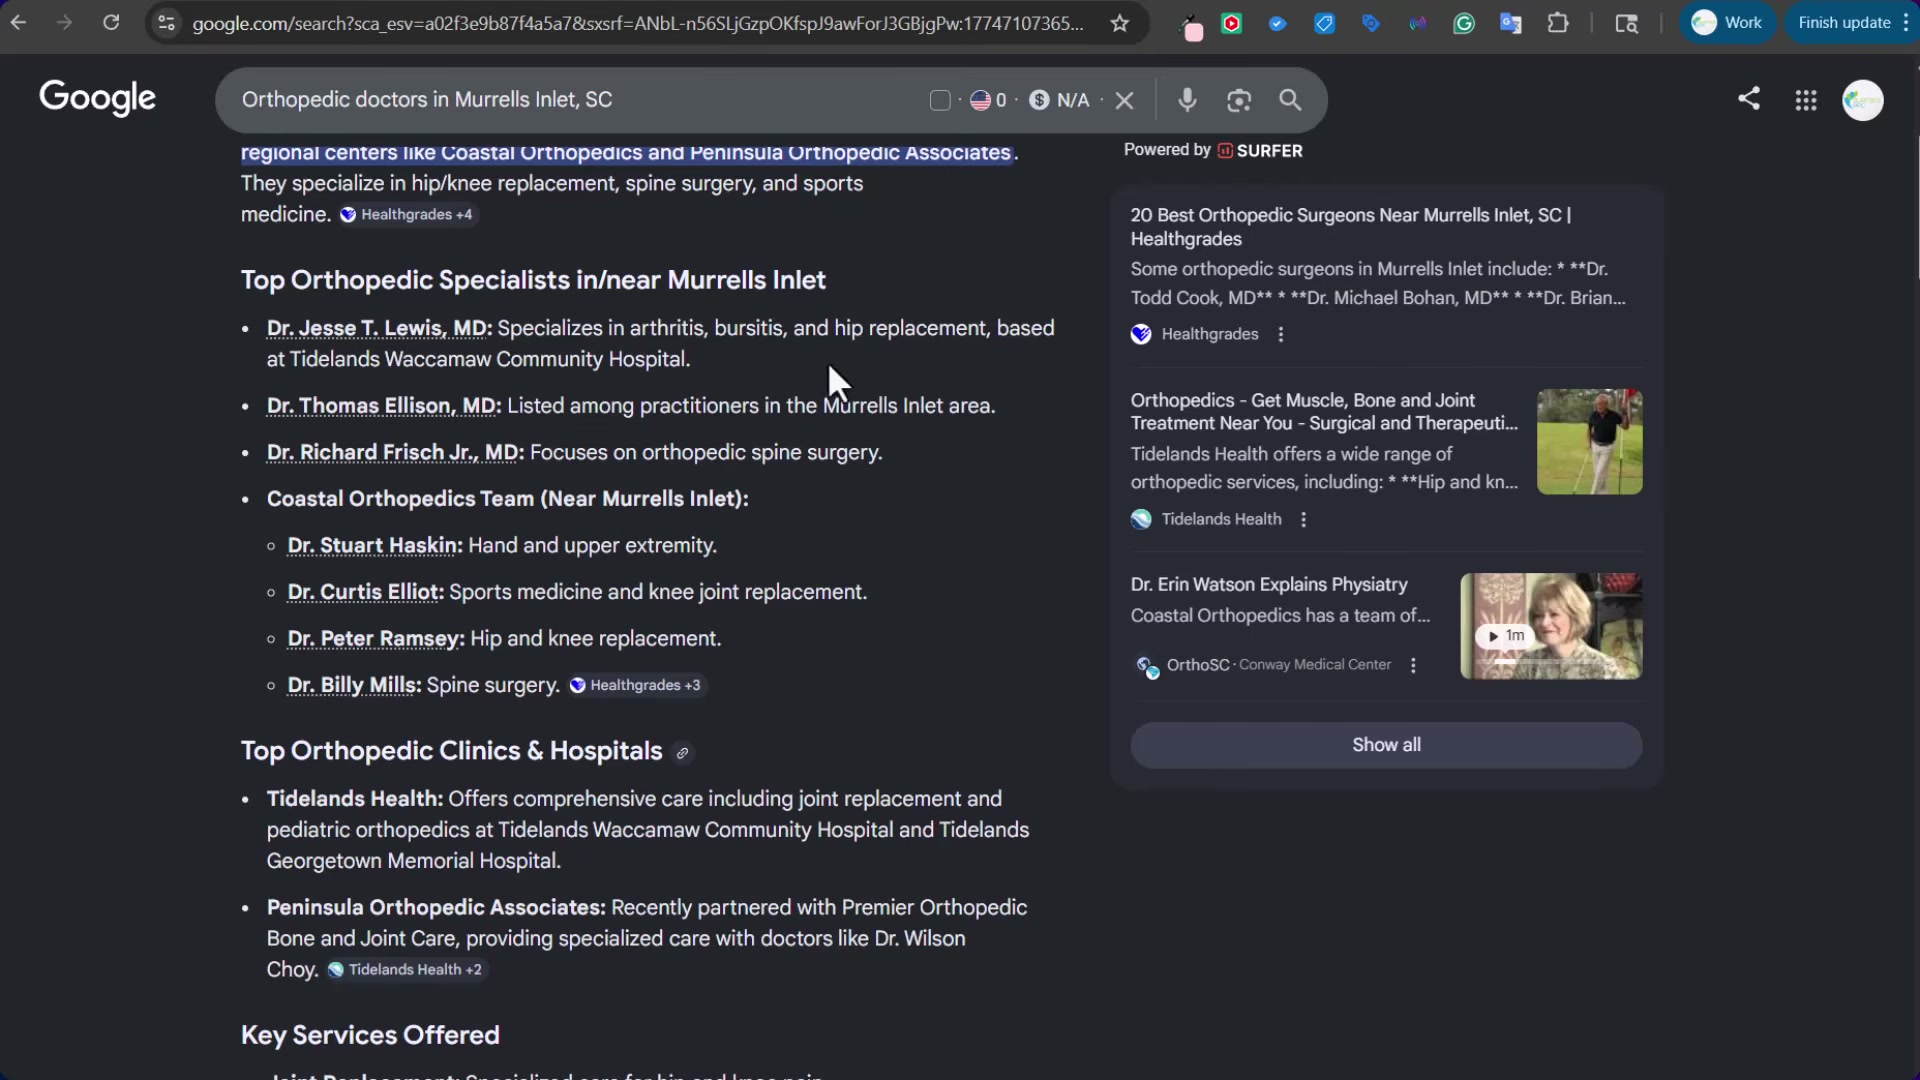This screenshot has width=1920, height=1080.
Task: Play the Dr. Erin Watson video thumbnail
Action: (x=1551, y=627)
